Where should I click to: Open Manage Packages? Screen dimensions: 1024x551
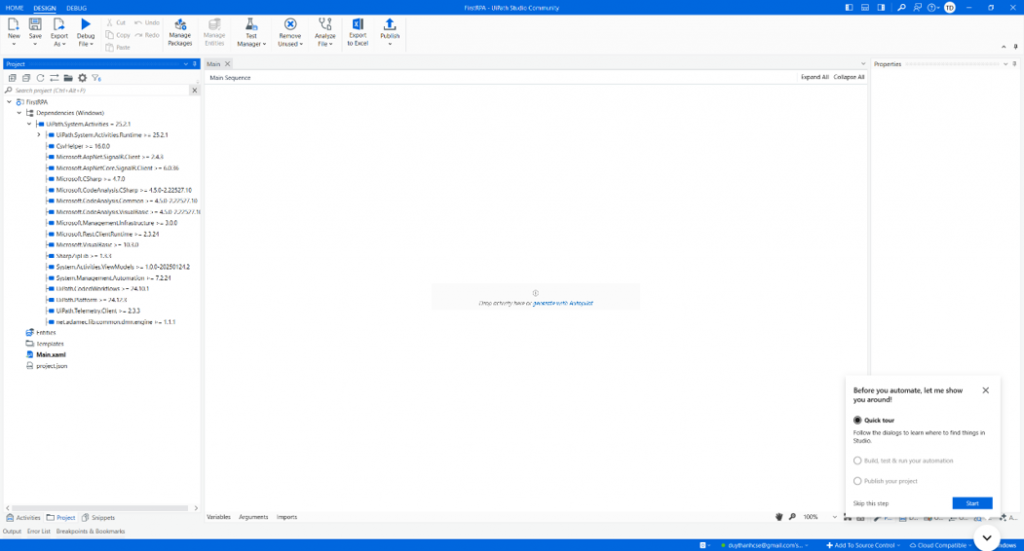point(180,32)
